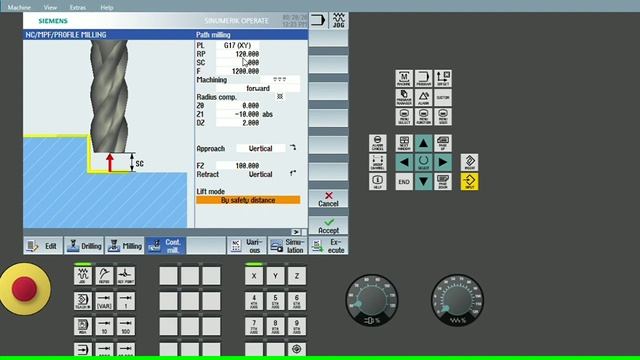Select the GROUP CHANNEL key

point(378,162)
